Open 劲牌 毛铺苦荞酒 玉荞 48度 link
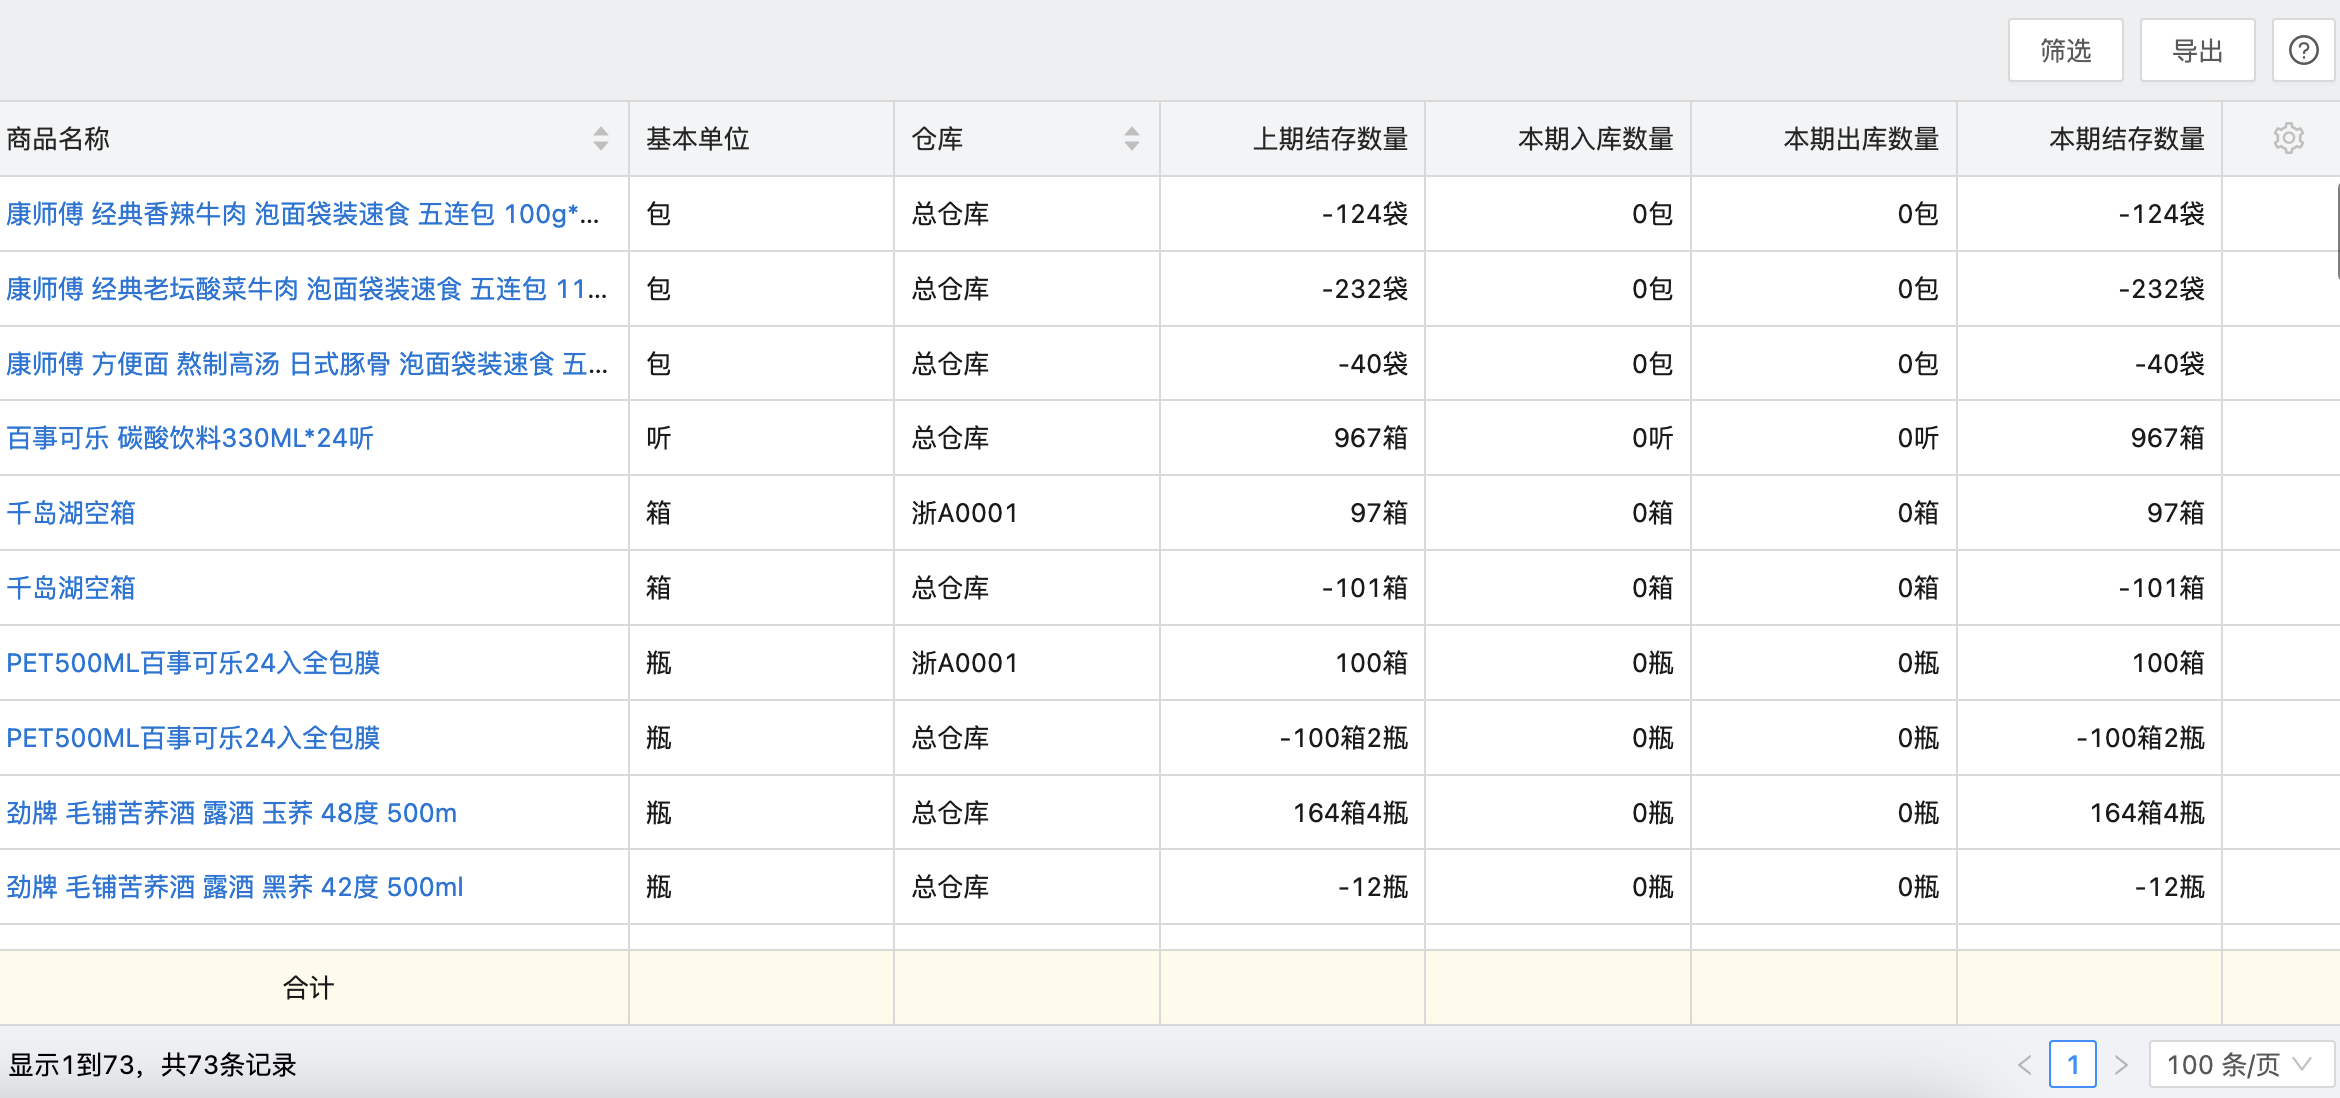 (231, 813)
